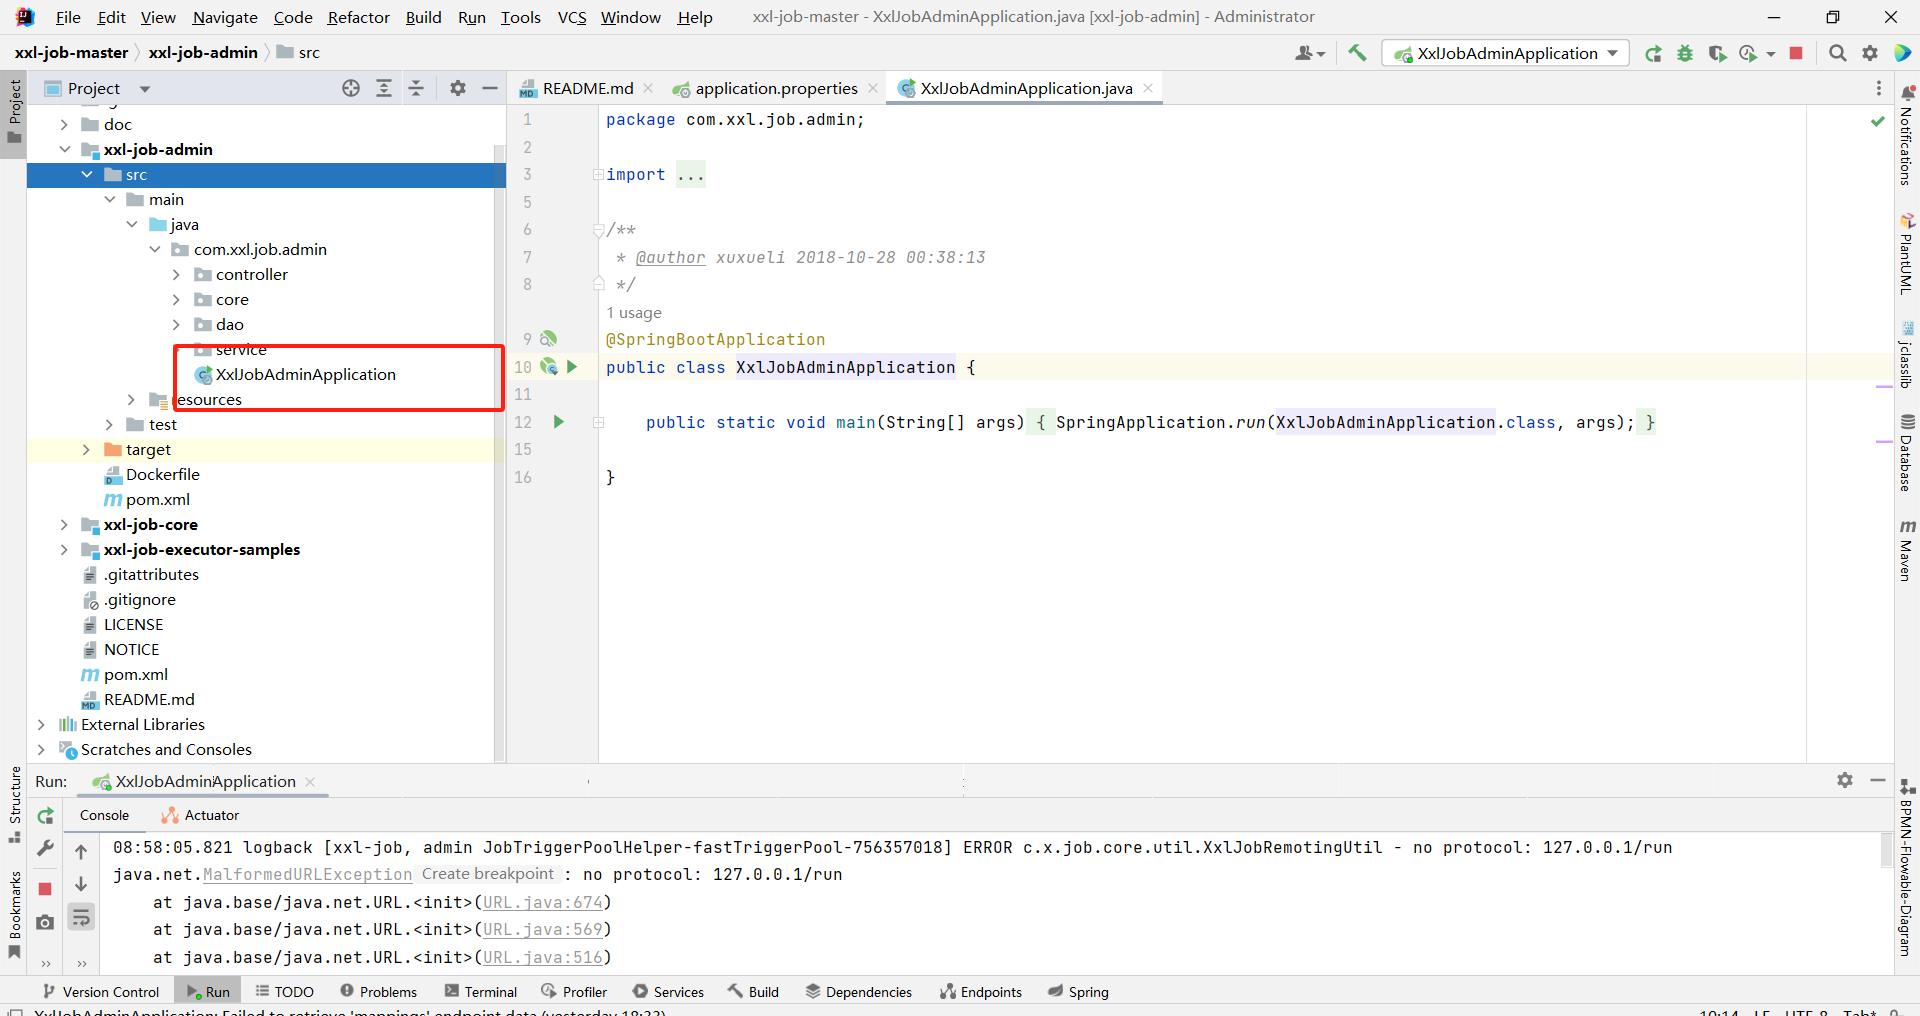
Task: Open editor tabs more-options menu
Action: 1879,88
